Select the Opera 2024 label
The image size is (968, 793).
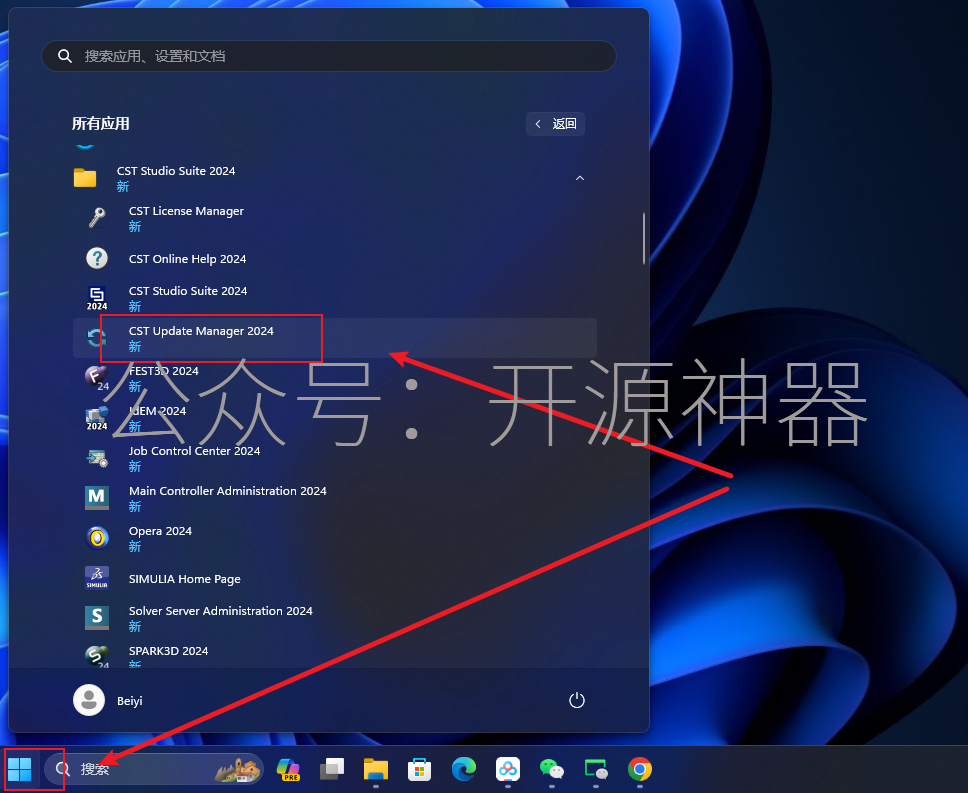(x=160, y=531)
